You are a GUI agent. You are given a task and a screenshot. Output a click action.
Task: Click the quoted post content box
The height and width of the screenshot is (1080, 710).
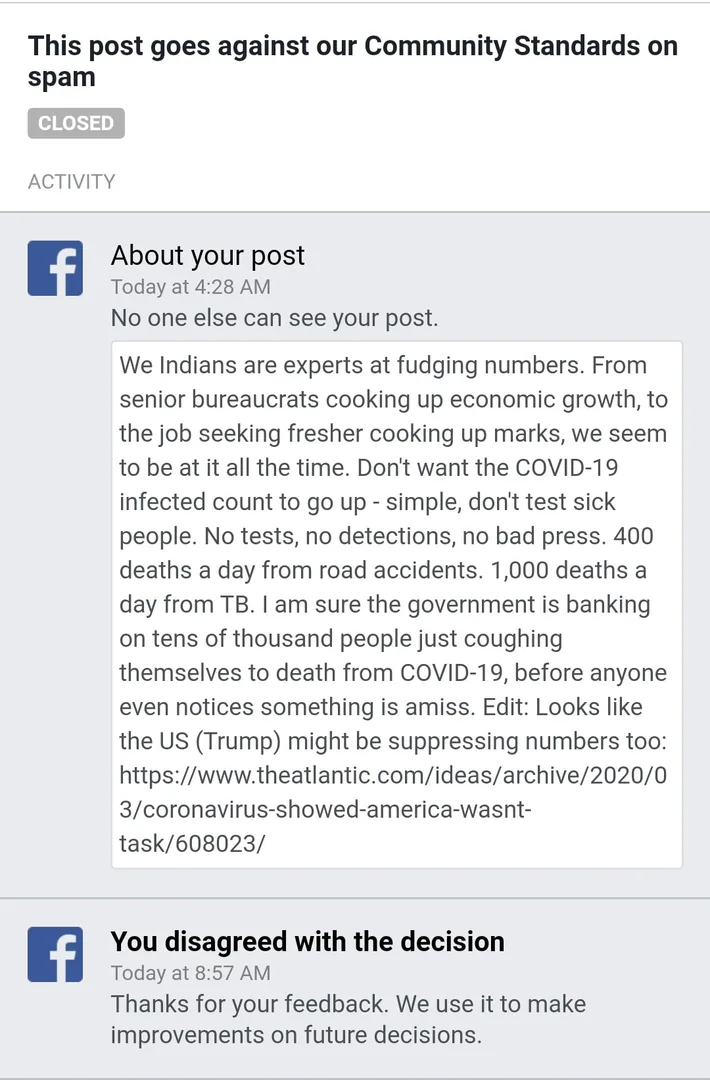[x=397, y=604]
